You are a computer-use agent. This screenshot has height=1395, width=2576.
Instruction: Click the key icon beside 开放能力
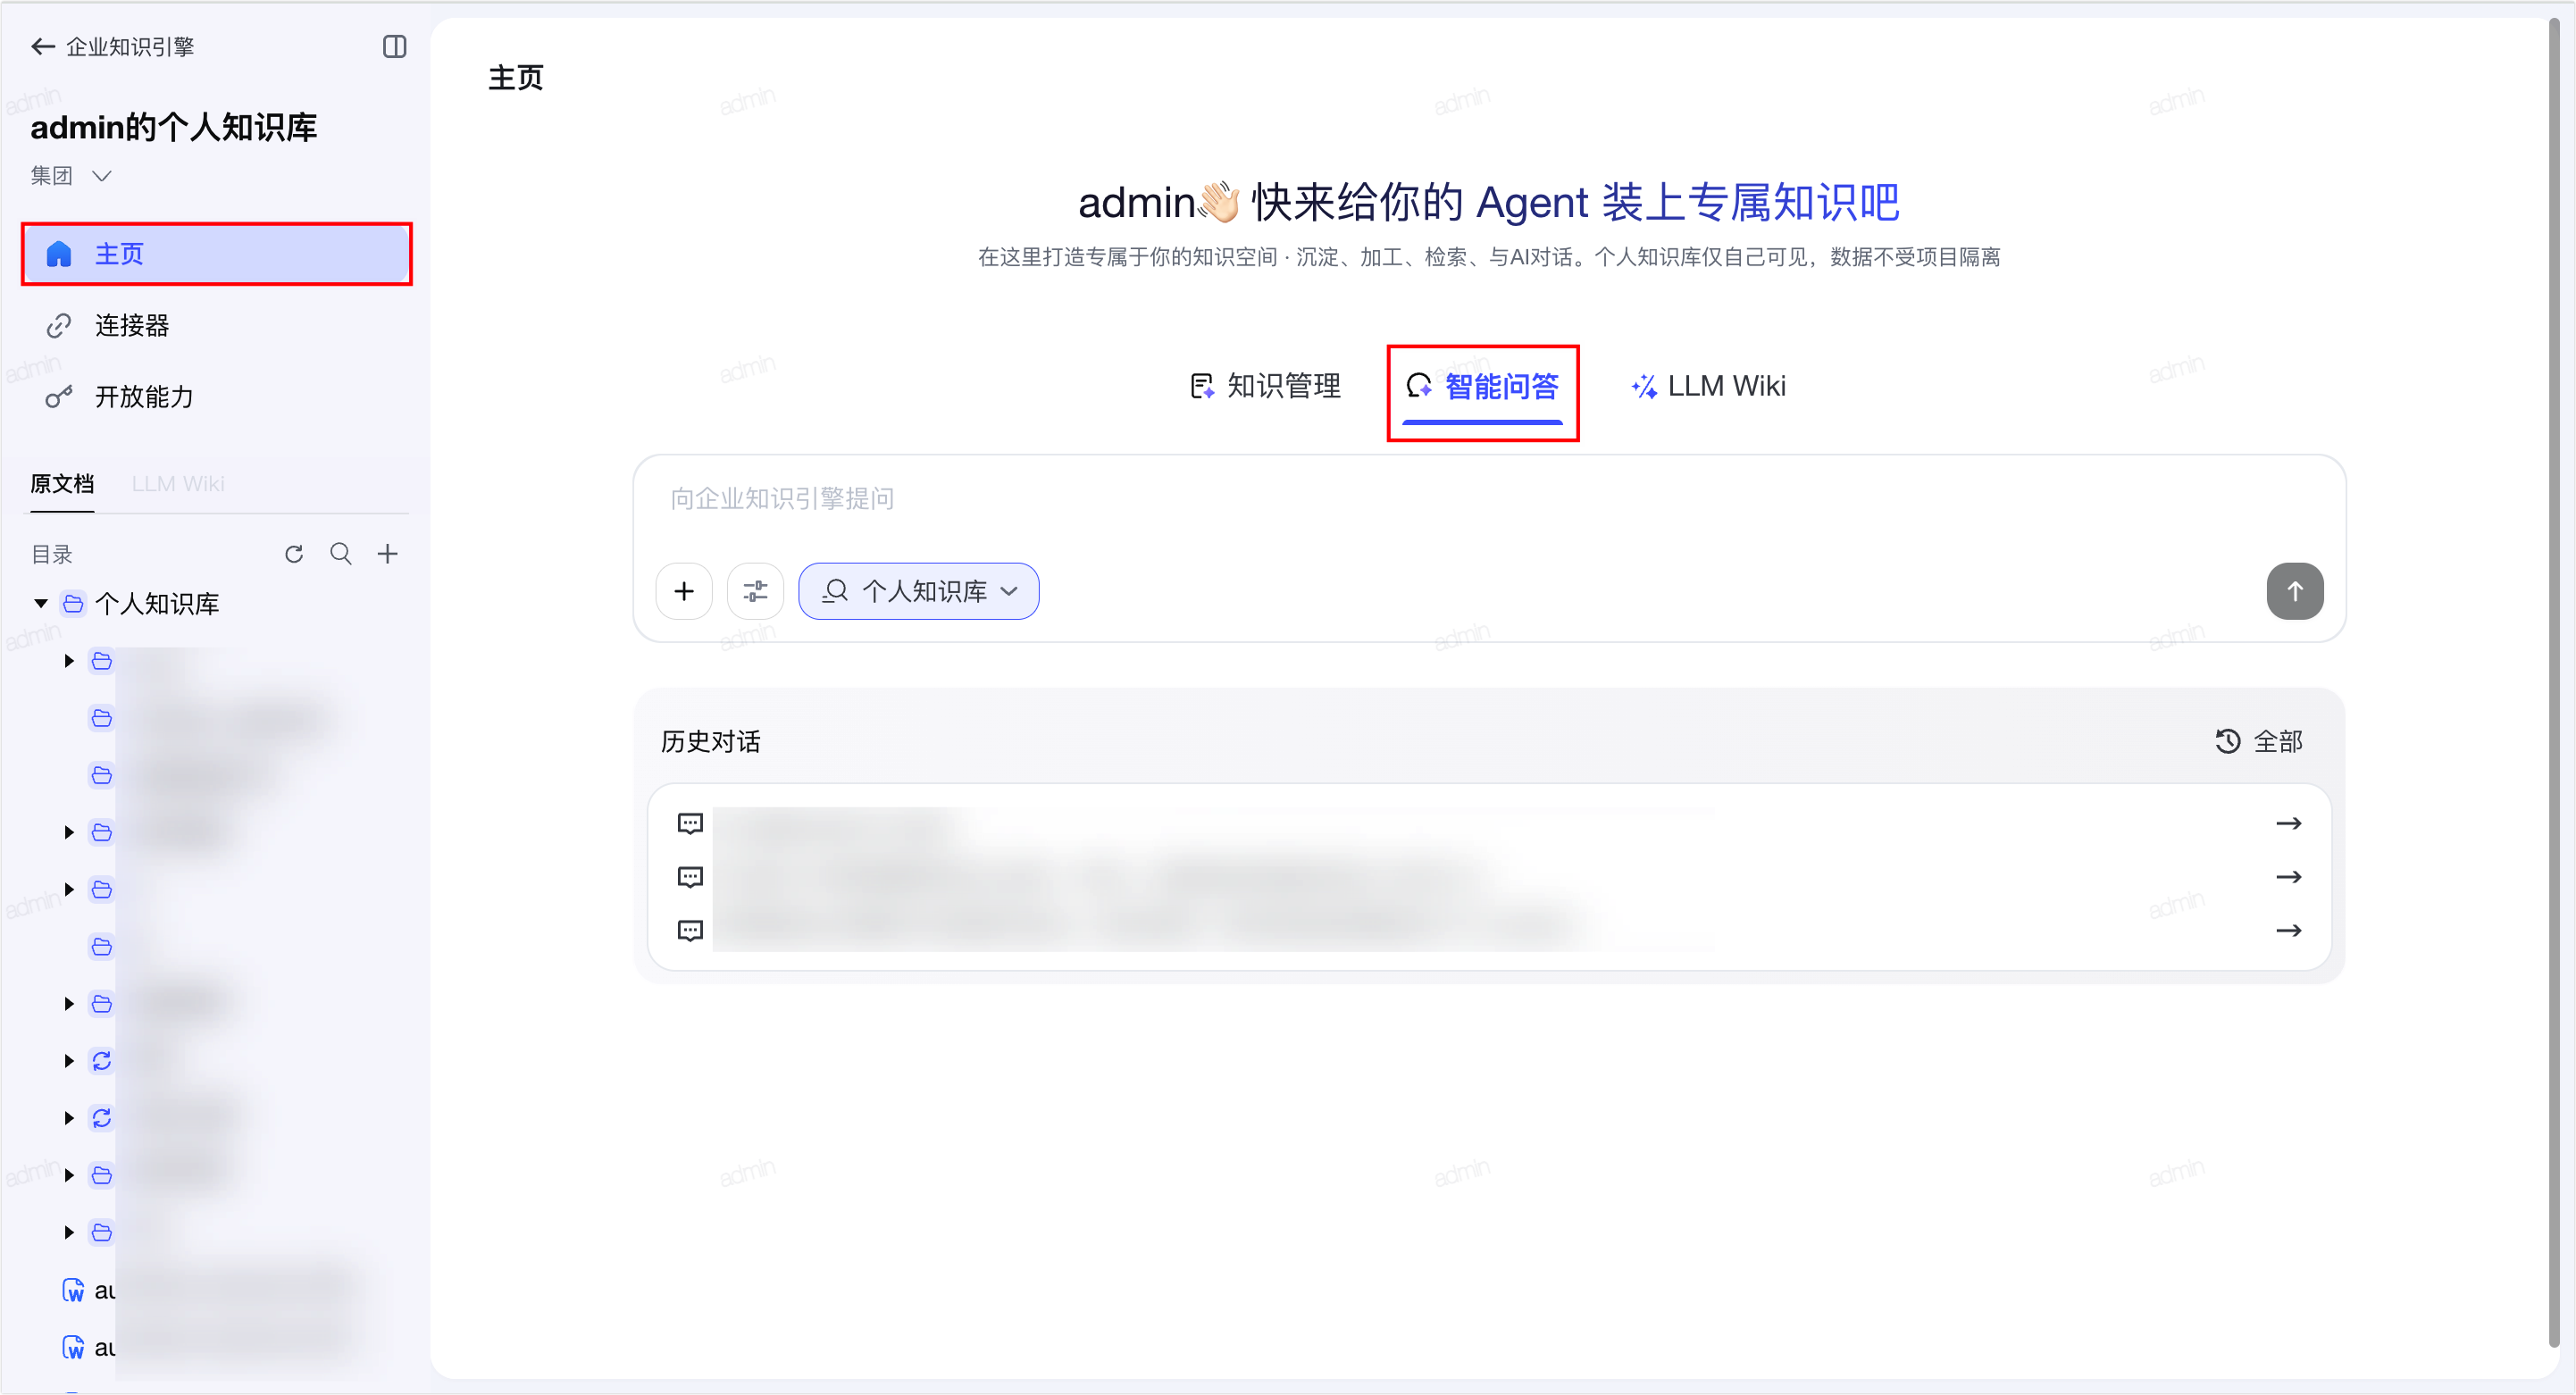click(x=59, y=396)
